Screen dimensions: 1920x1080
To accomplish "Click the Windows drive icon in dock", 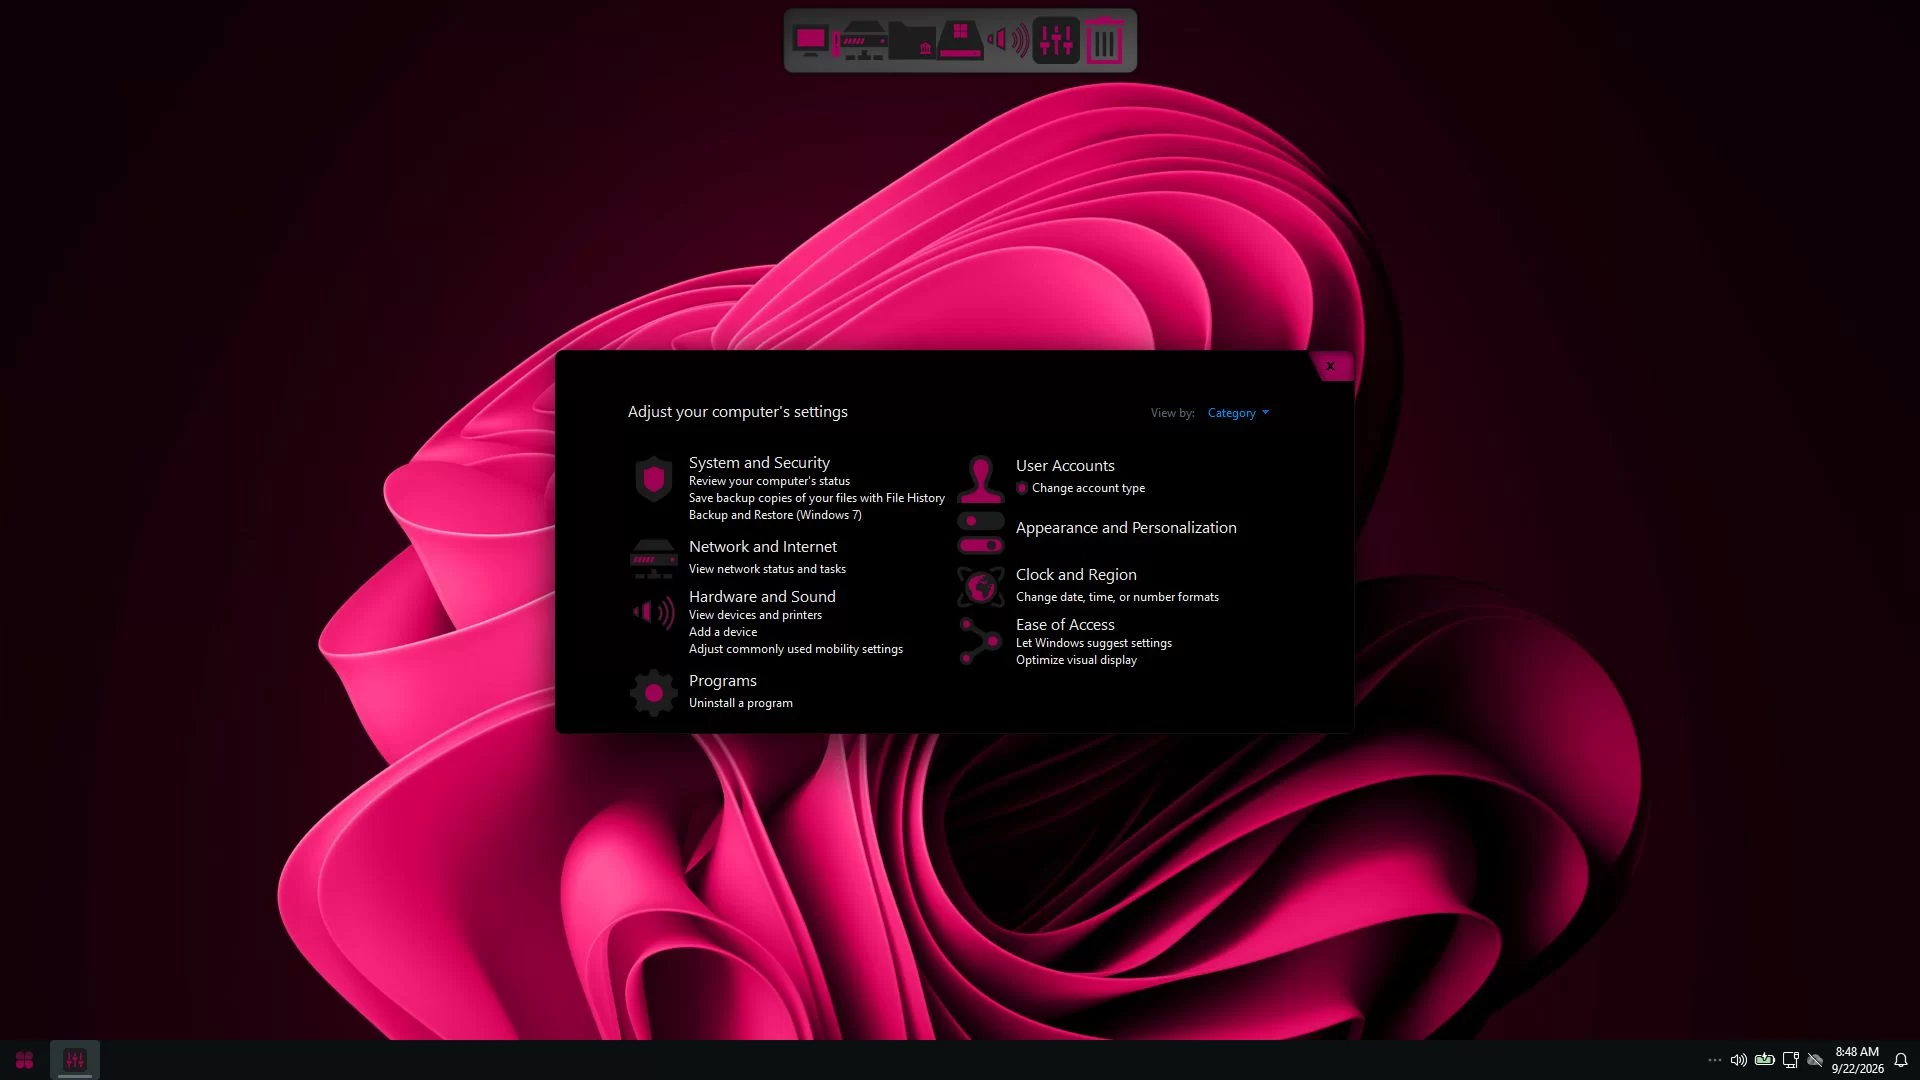I will point(960,41).
